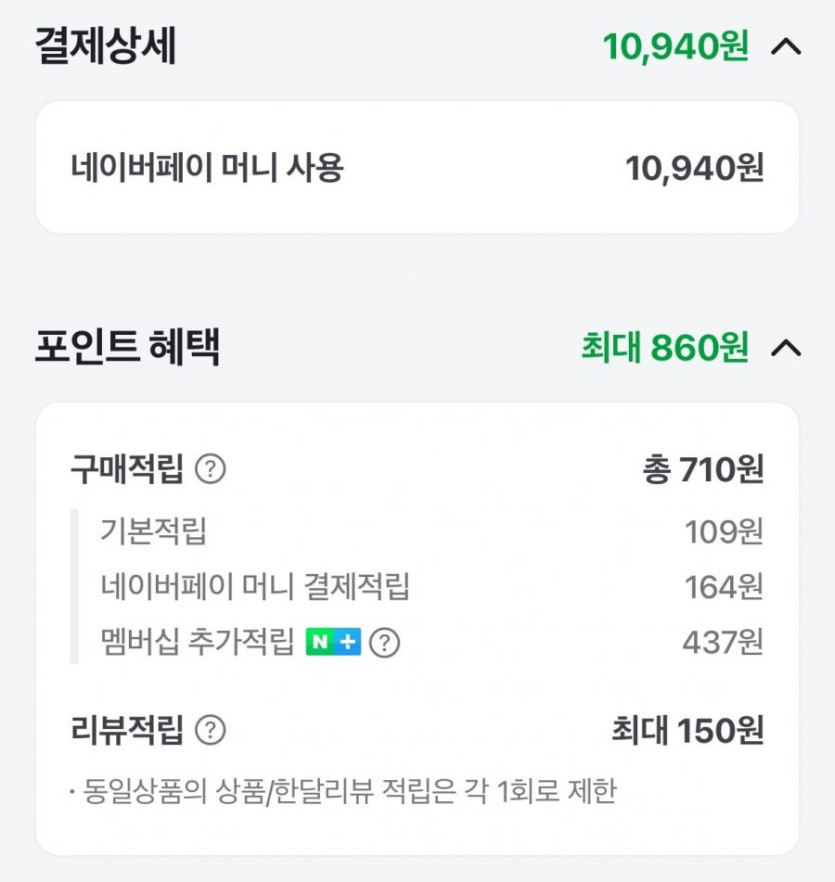Collapse the 결제상세 section chevron
The image size is (835, 882).
tap(787, 47)
